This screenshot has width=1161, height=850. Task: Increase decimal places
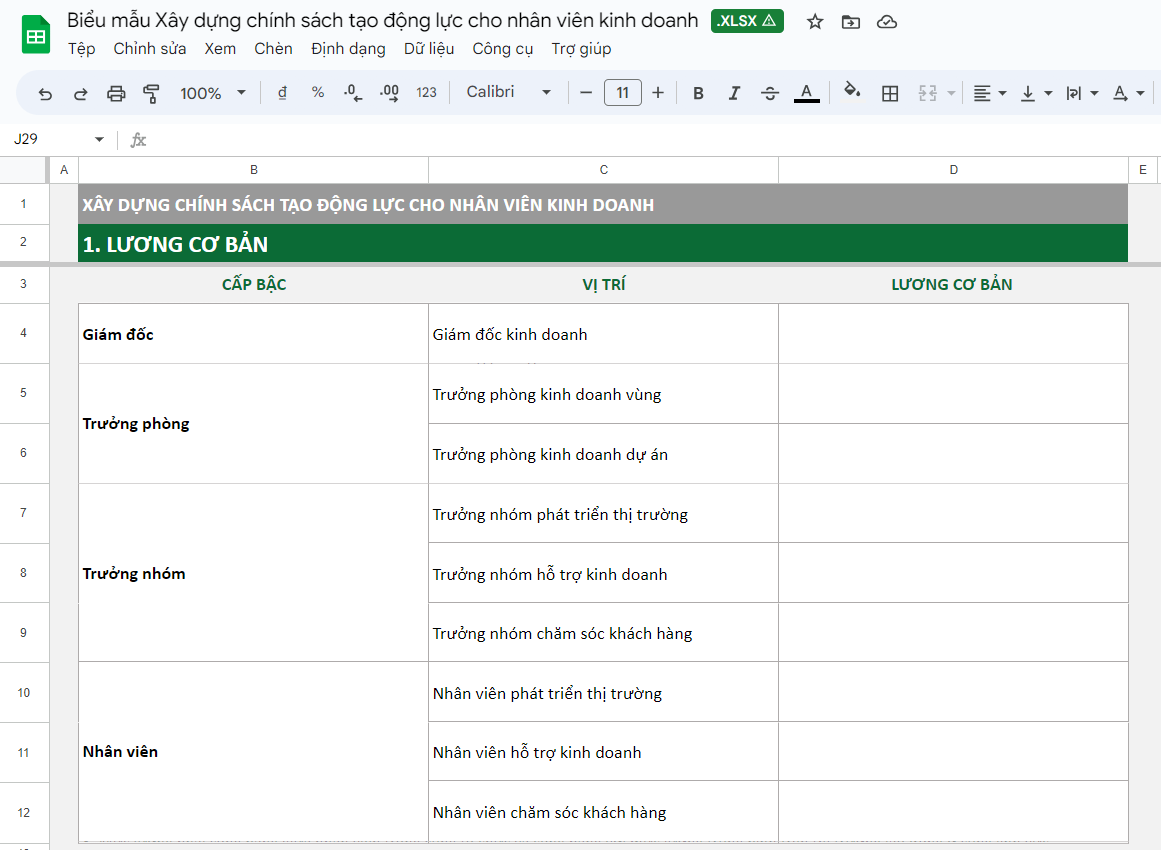click(x=389, y=93)
